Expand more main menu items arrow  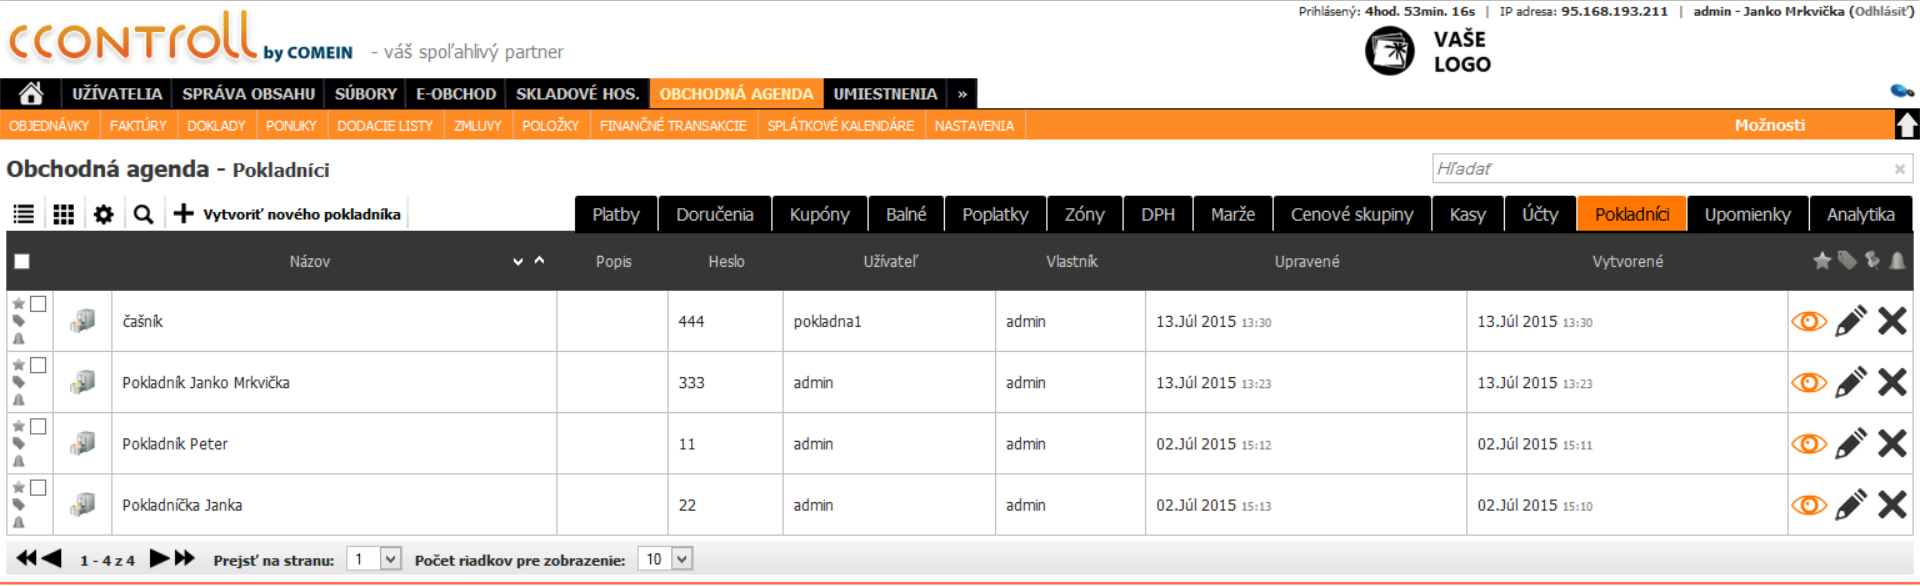(962, 94)
